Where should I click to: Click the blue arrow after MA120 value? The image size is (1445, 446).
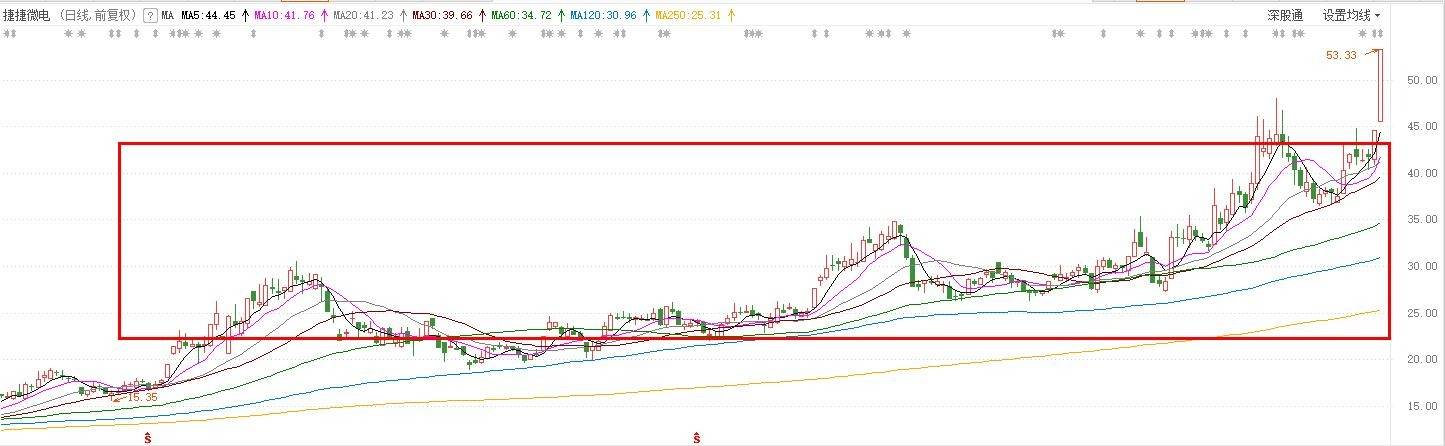click(645, 16)
